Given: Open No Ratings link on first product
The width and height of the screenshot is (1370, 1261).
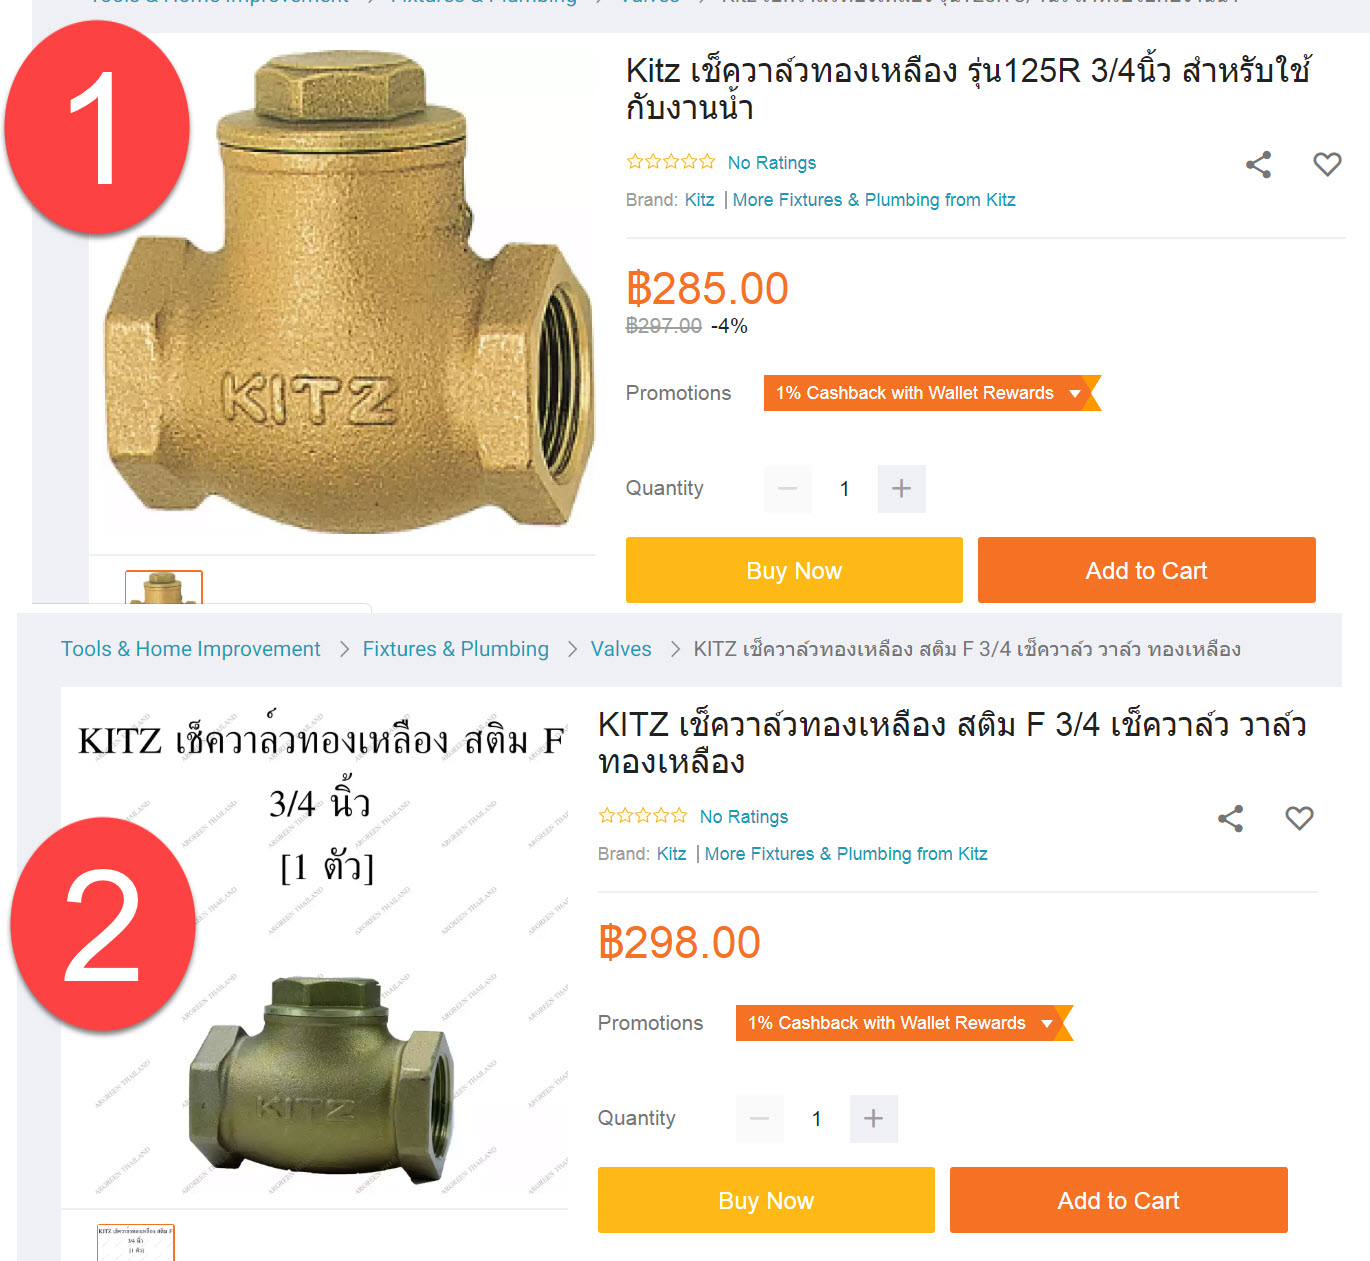Looking at the screenshot, I should coord(772,163).
